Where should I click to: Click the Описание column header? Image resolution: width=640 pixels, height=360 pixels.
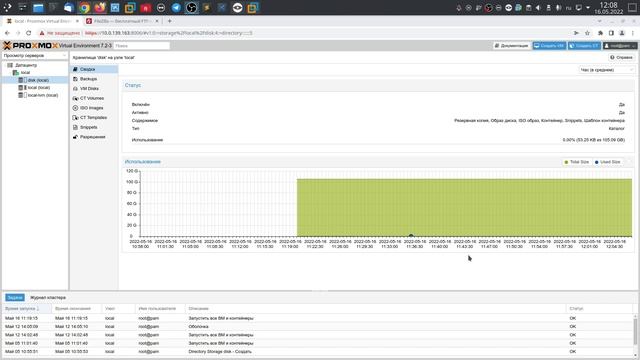(x=376, y=309)
